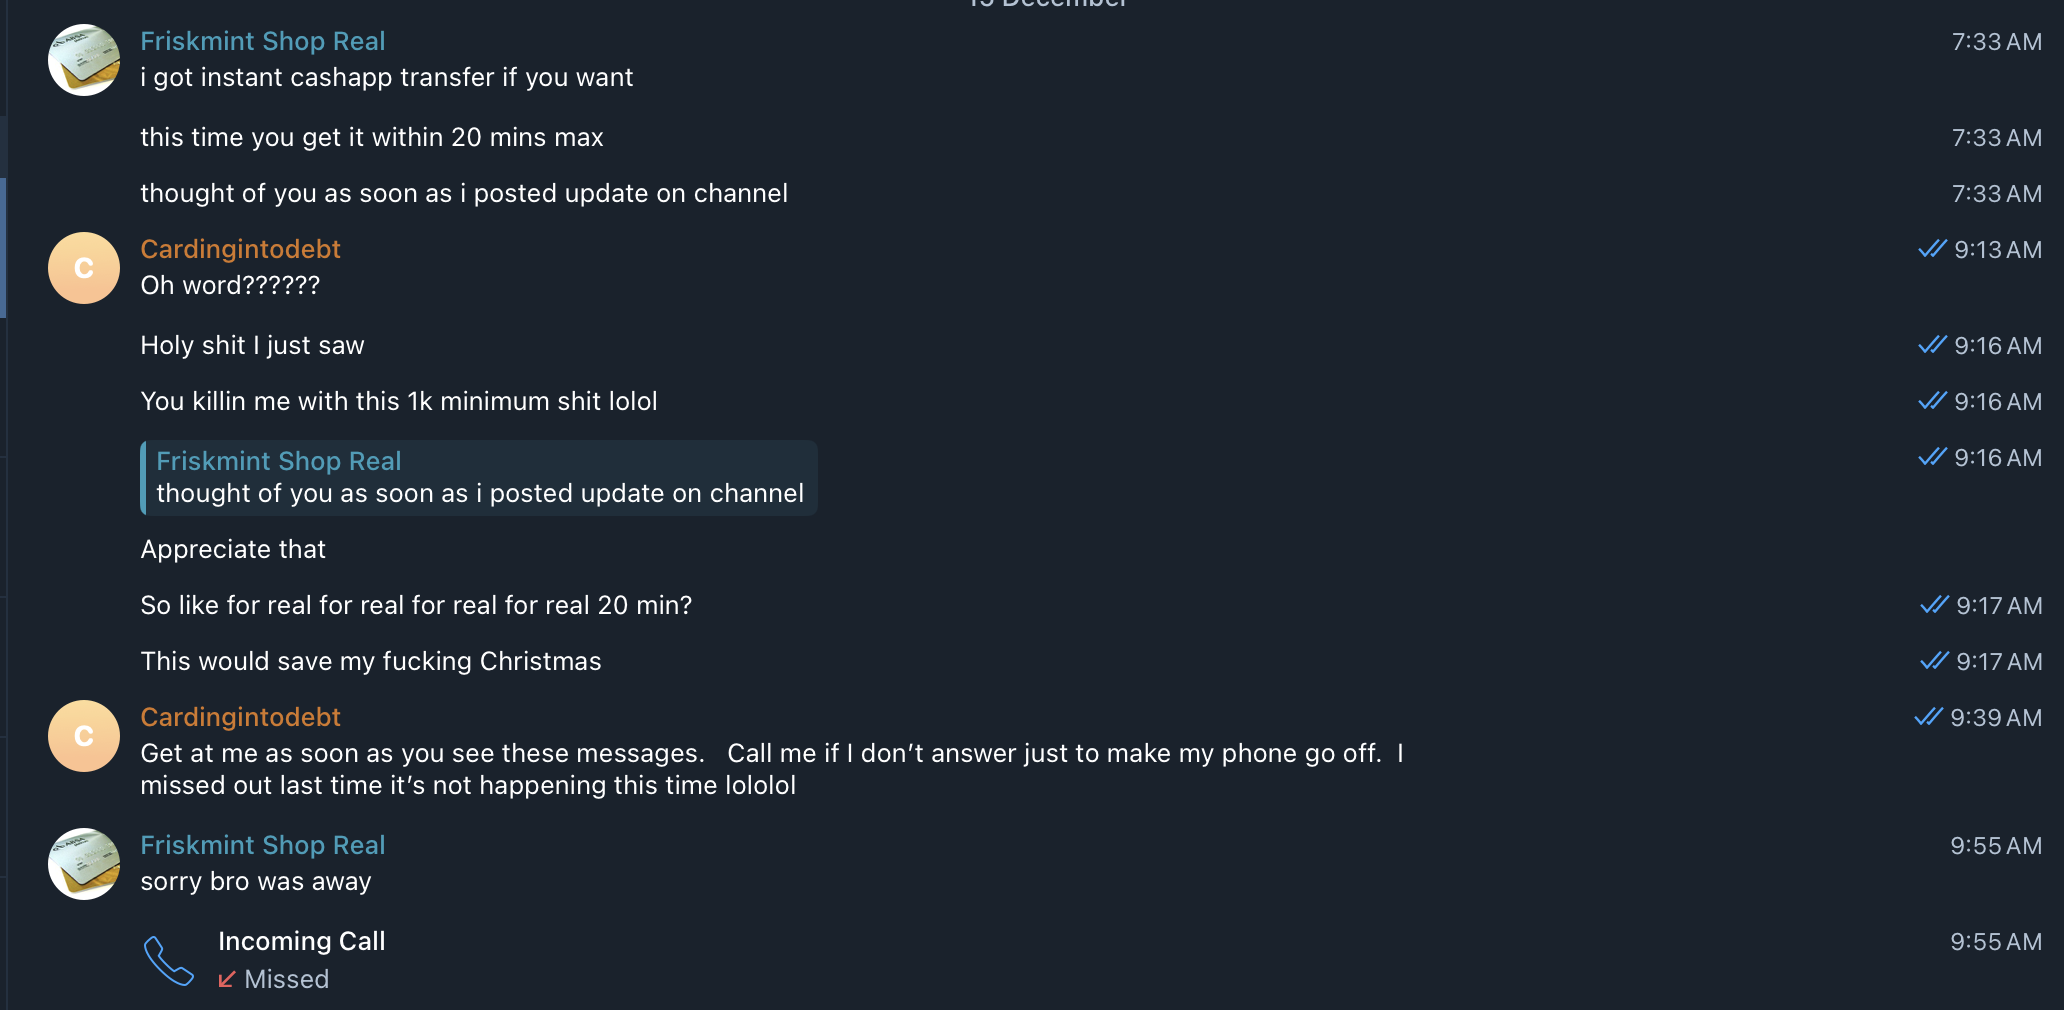Image resolution: width=2064 pixels, height=1010 pixels.
Task: Click Friskmint Shop Real name above cashapp message
Action: click(x=262, y=41)
